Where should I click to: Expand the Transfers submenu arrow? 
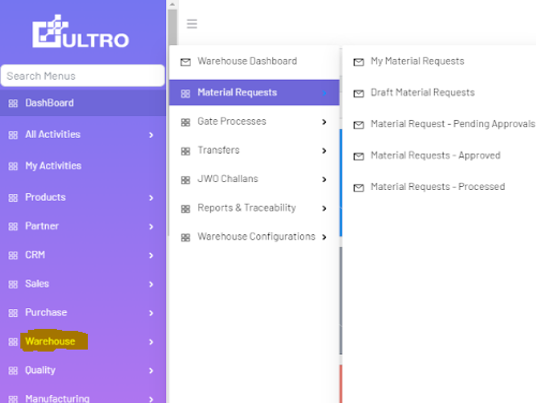point(324,151)
